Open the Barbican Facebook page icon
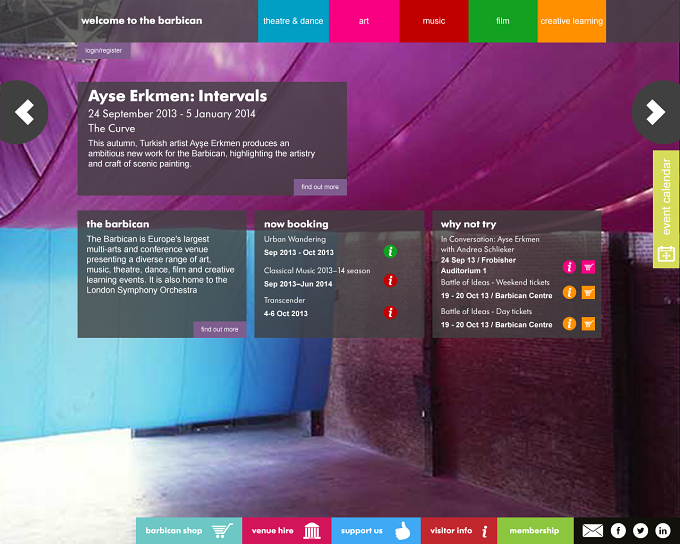This screenshot has height=544, width=680. coord(618,531)
